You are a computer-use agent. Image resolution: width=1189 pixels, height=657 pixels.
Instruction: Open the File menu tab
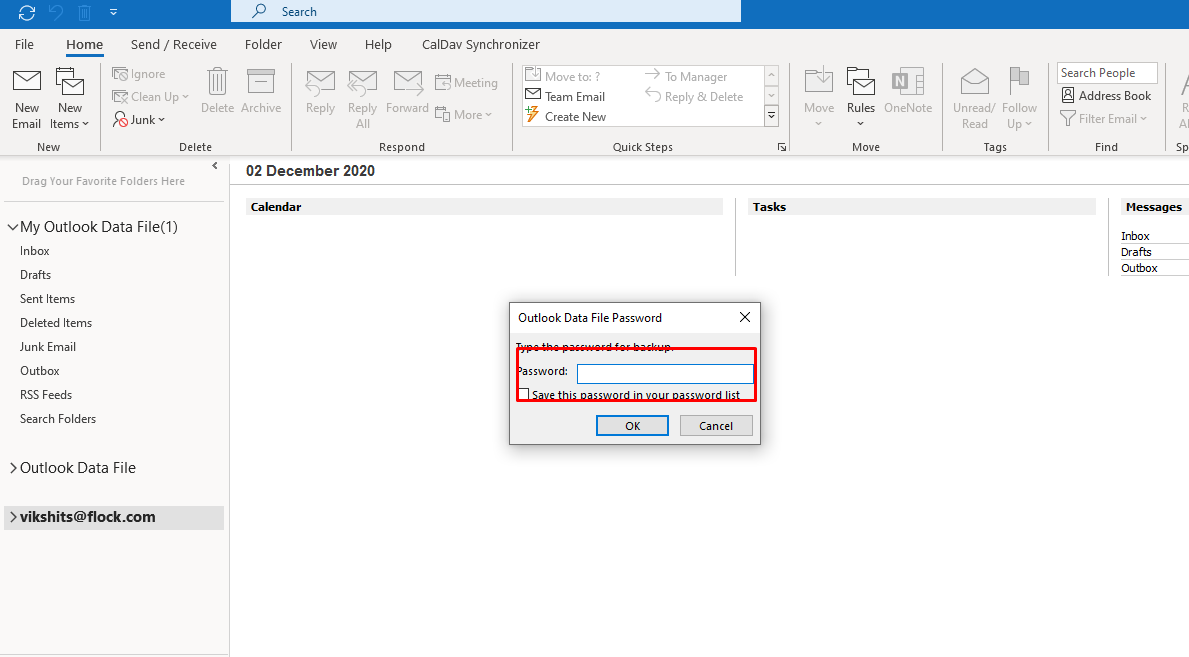[x=24, y=45]
